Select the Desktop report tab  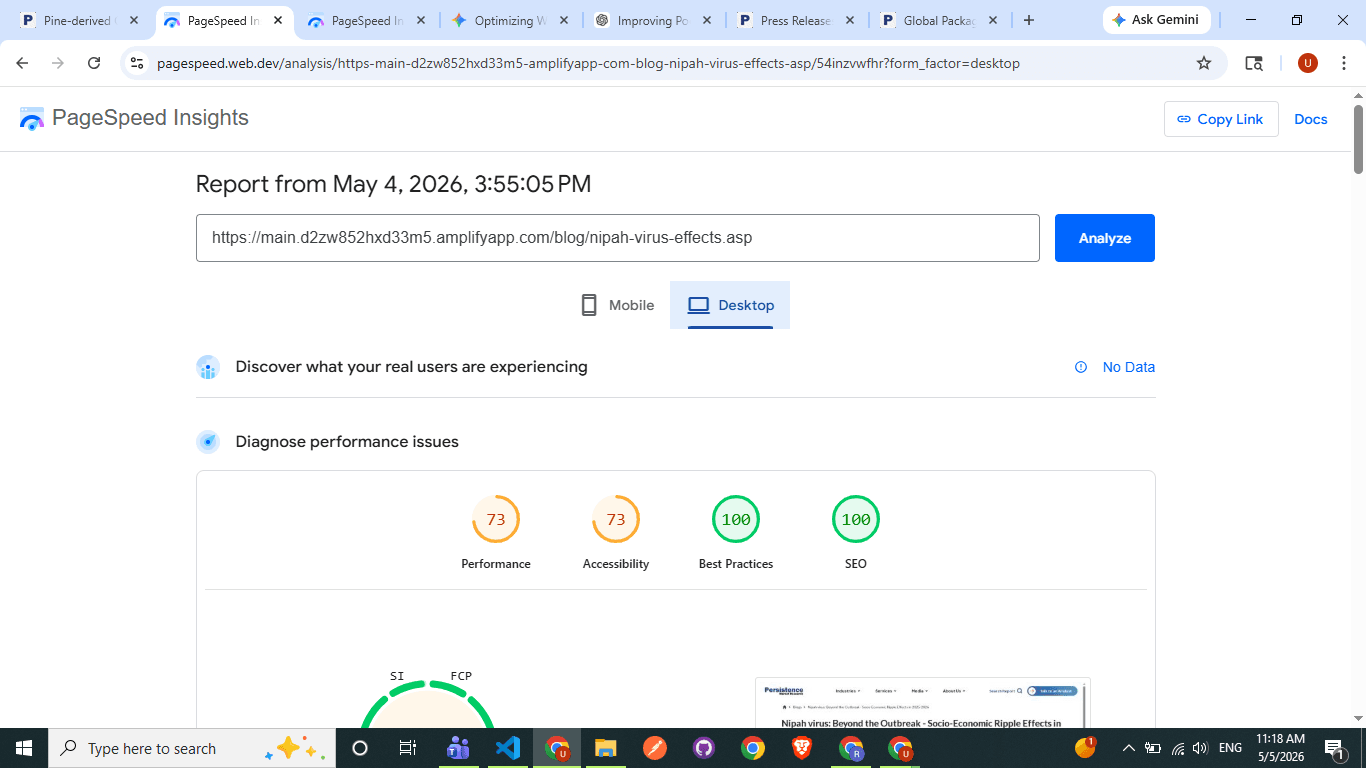coord(730,305)
